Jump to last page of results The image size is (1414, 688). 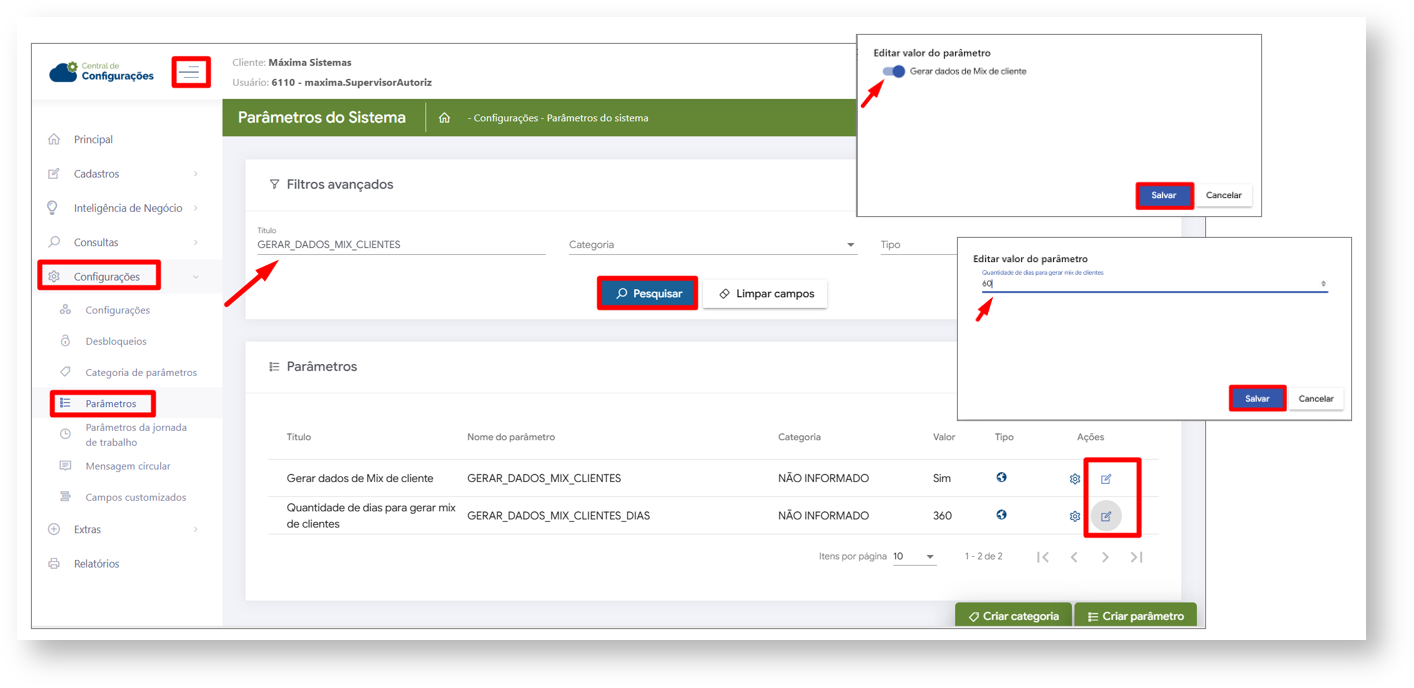pos(1136,557)
